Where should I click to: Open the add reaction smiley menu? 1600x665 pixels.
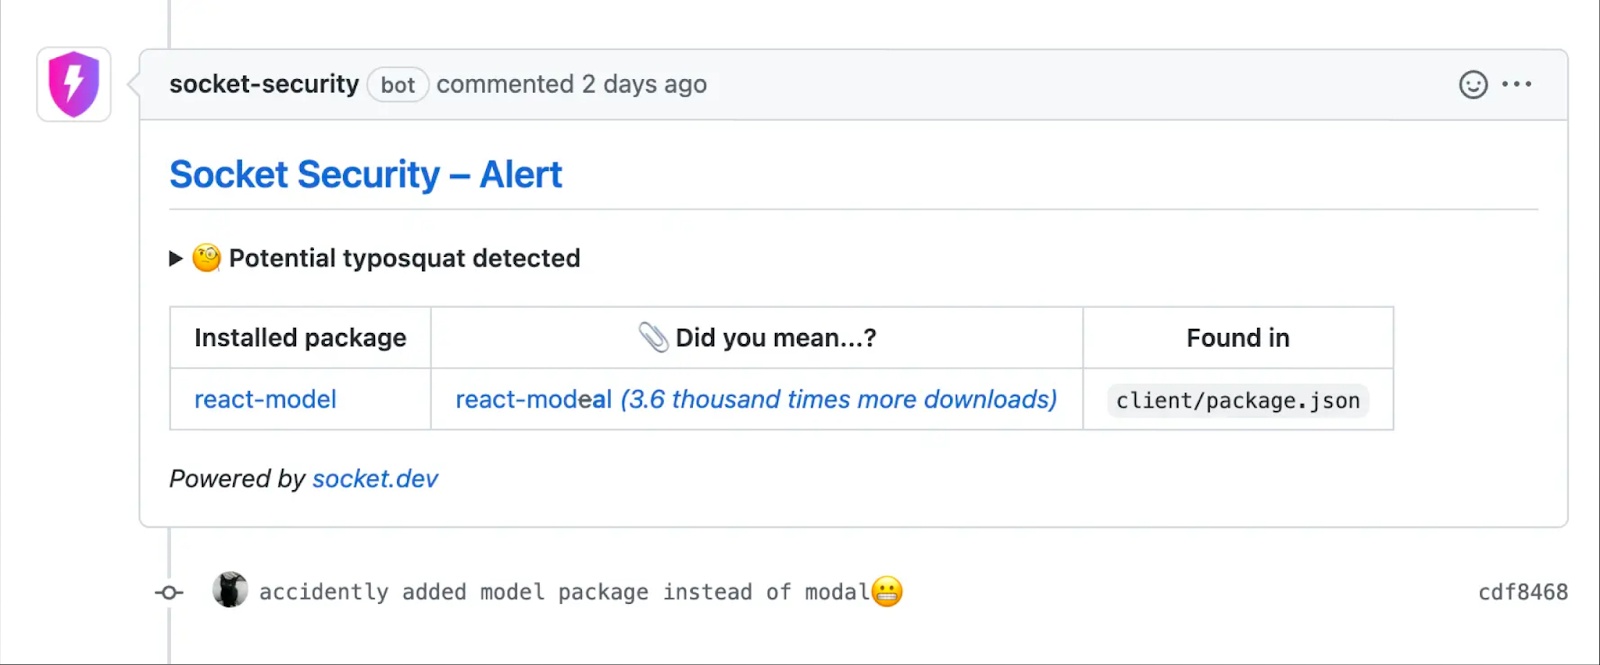click(x=1473, y=85)
